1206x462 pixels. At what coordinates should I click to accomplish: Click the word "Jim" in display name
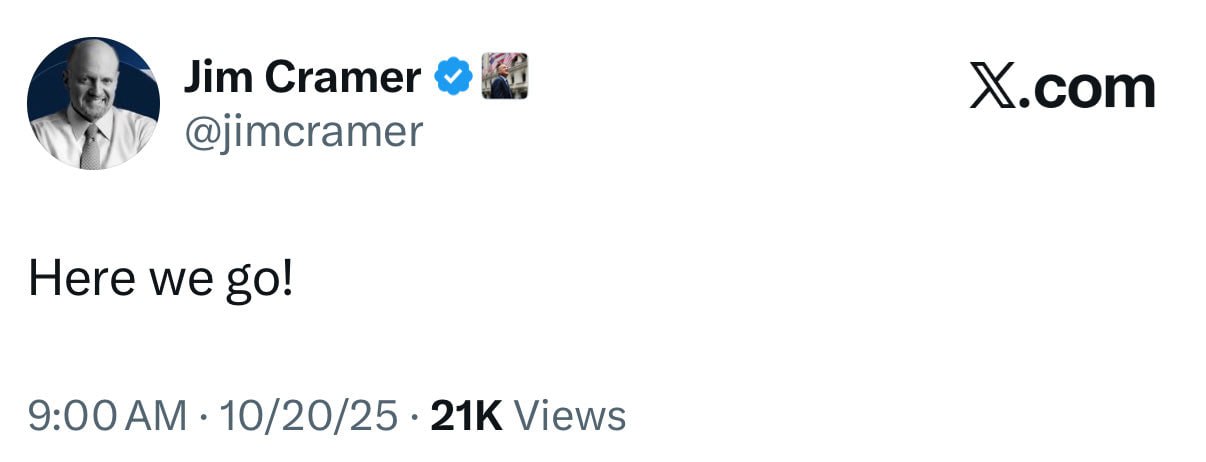pyautogui.click(x=217, y=77)
